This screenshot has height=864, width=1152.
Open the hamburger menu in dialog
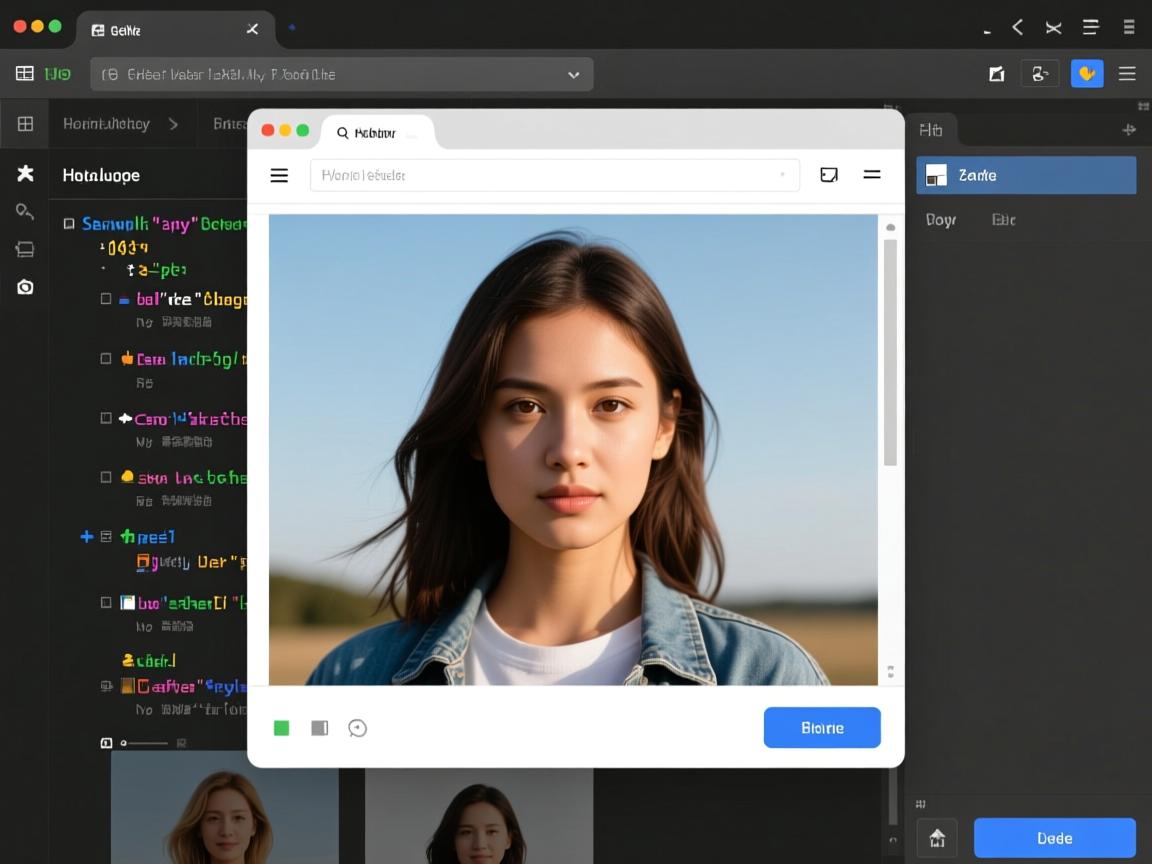point(279,175)
